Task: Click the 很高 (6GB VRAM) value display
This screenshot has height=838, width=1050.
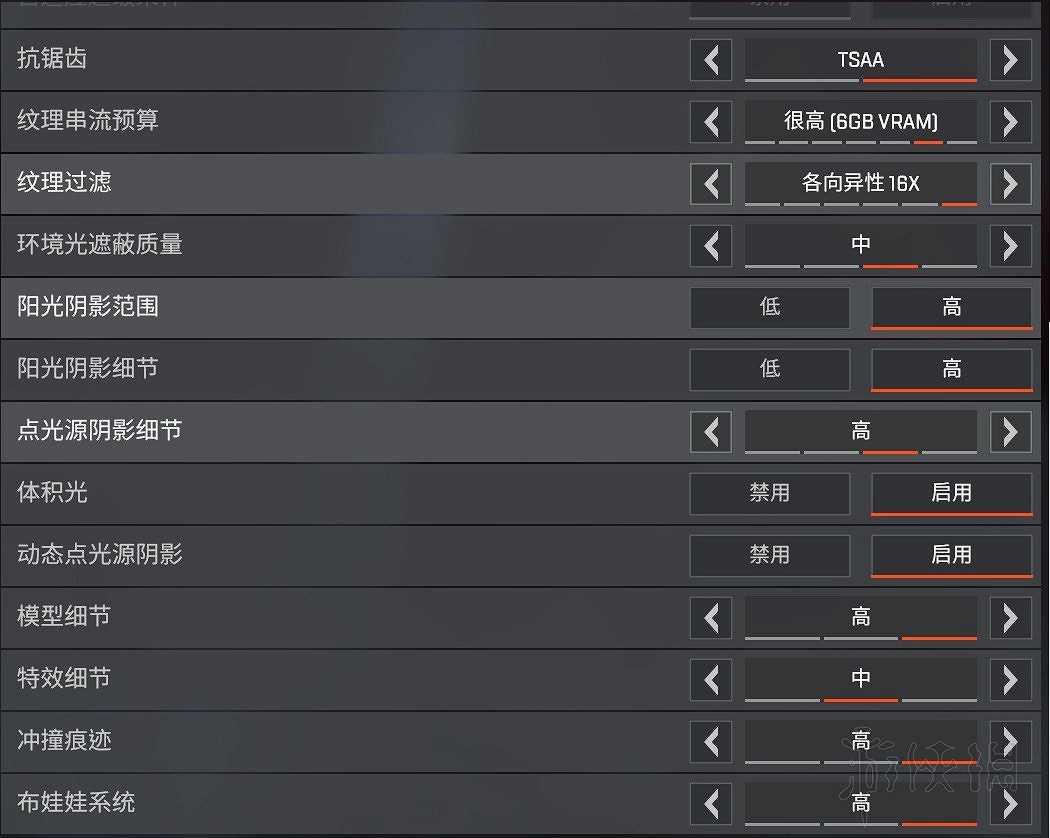Action: [x=861, y=121]
